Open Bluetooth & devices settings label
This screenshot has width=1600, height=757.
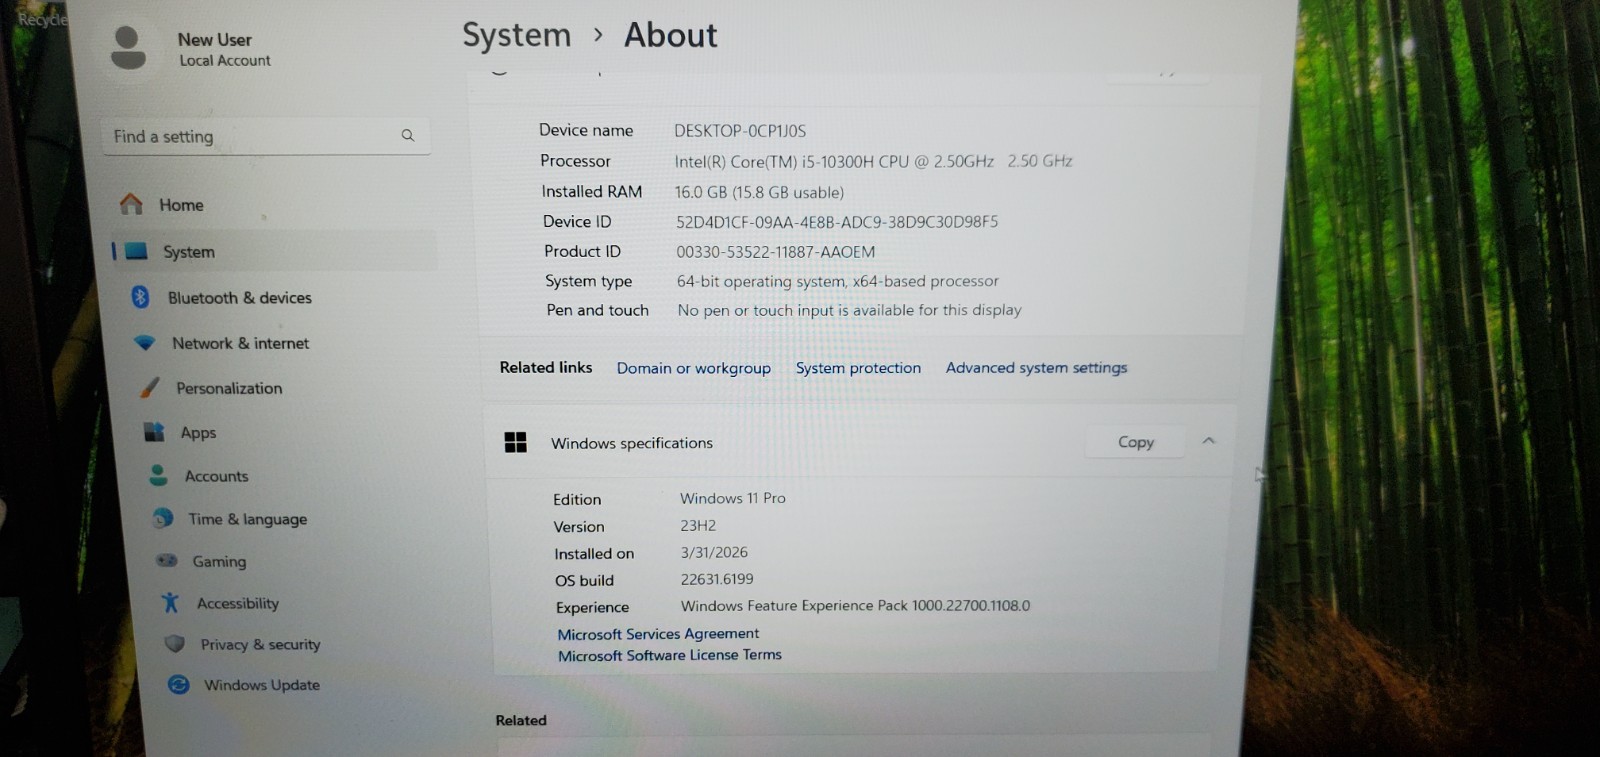(x=240, y=298)
